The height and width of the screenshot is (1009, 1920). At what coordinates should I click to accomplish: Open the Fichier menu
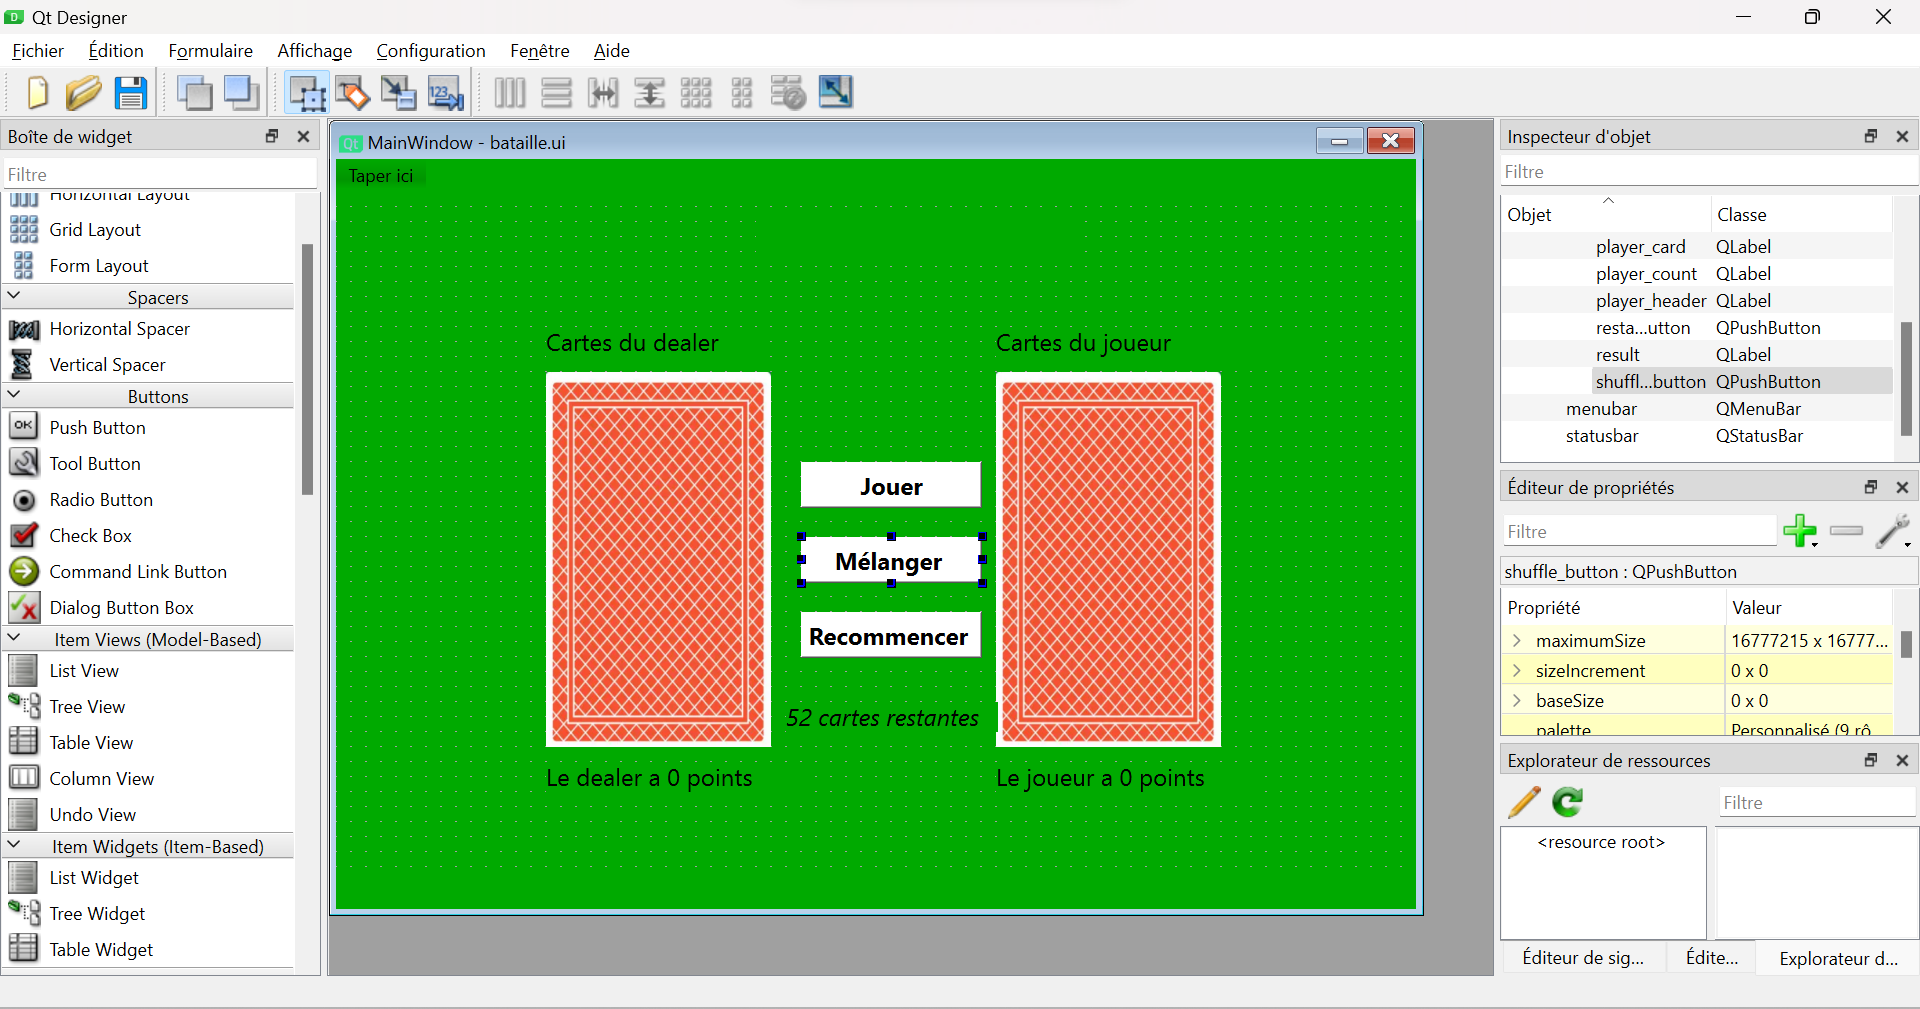pyautogui.click(x=38, y=50)
